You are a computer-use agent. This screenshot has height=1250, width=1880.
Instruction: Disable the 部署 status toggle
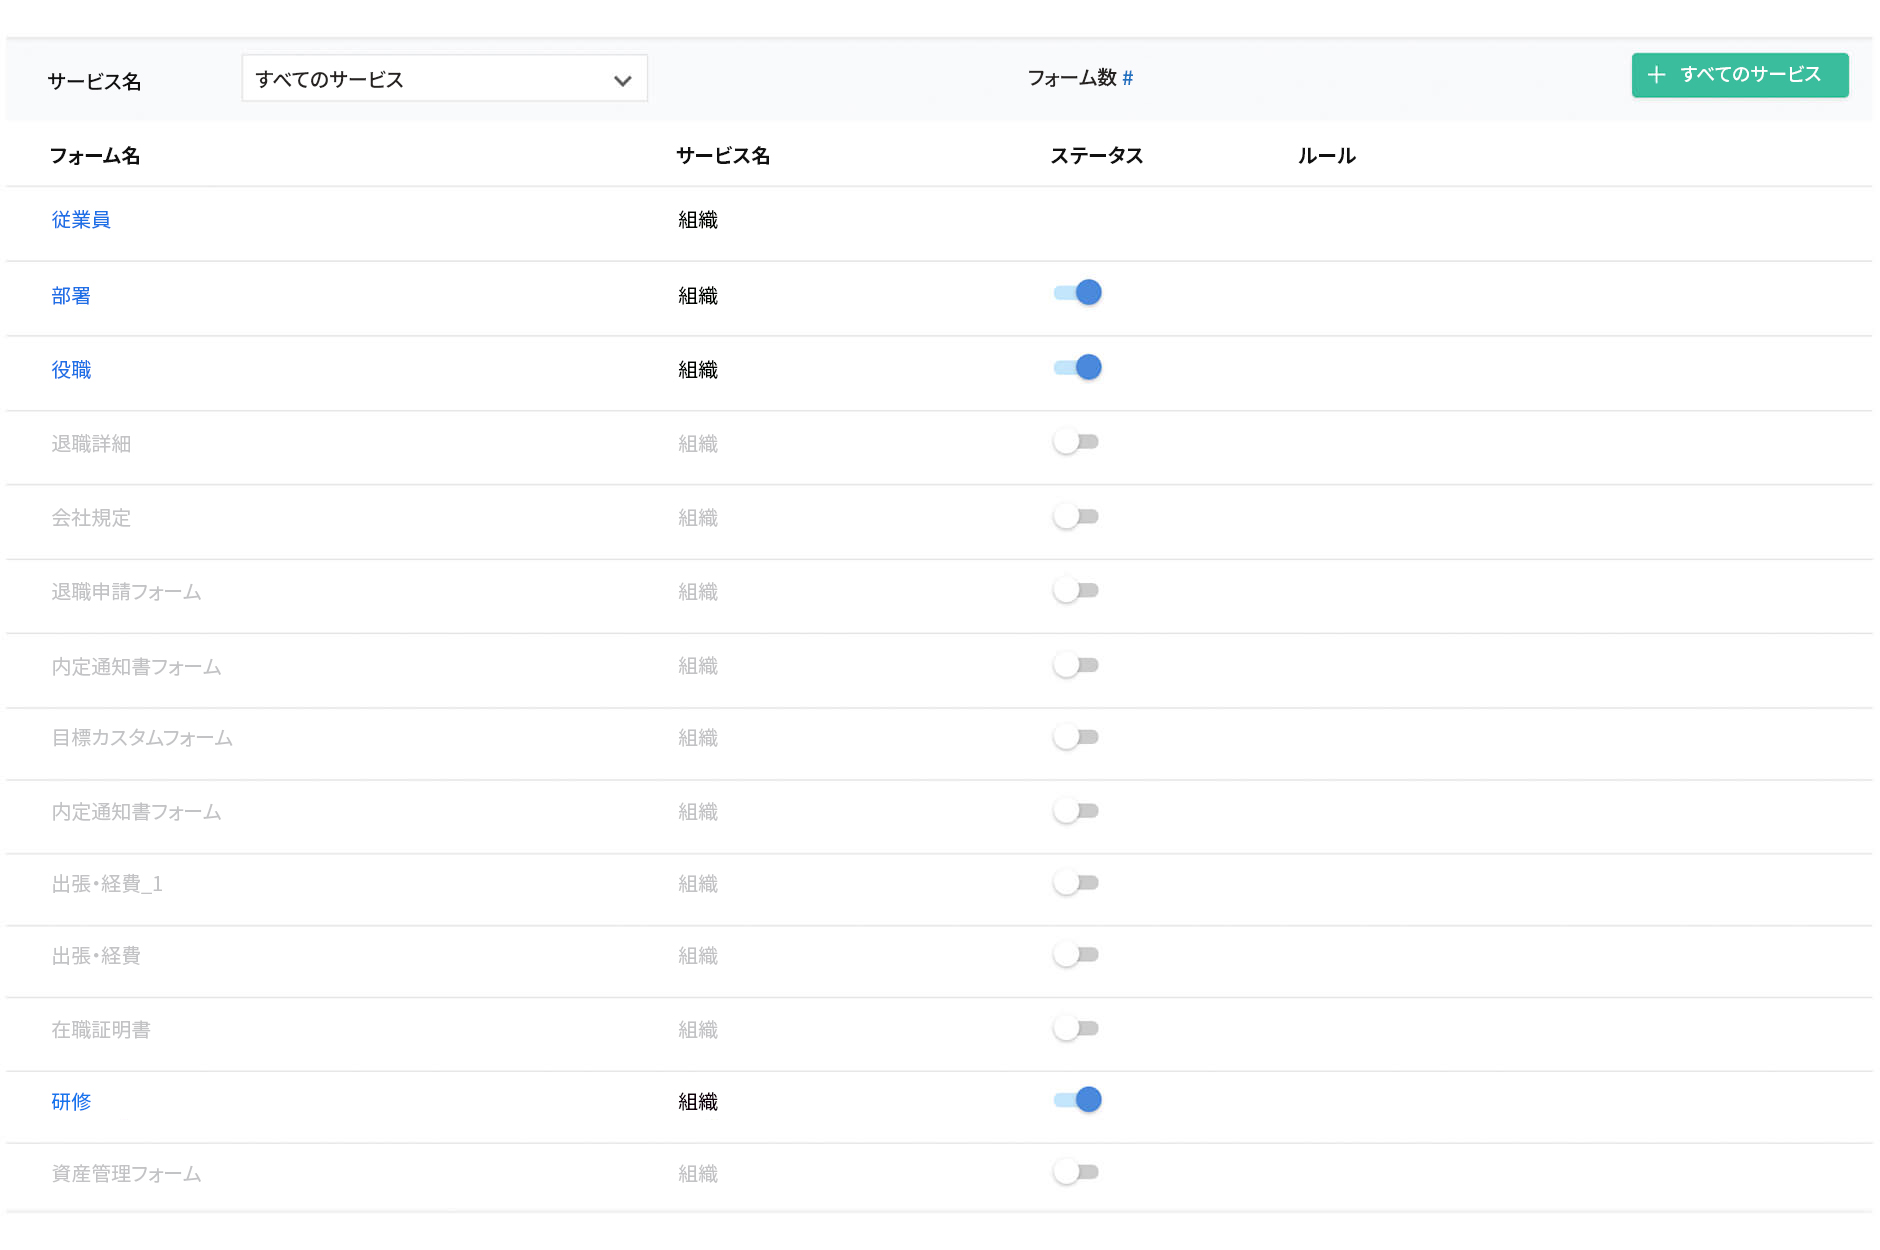point(1077,292)
